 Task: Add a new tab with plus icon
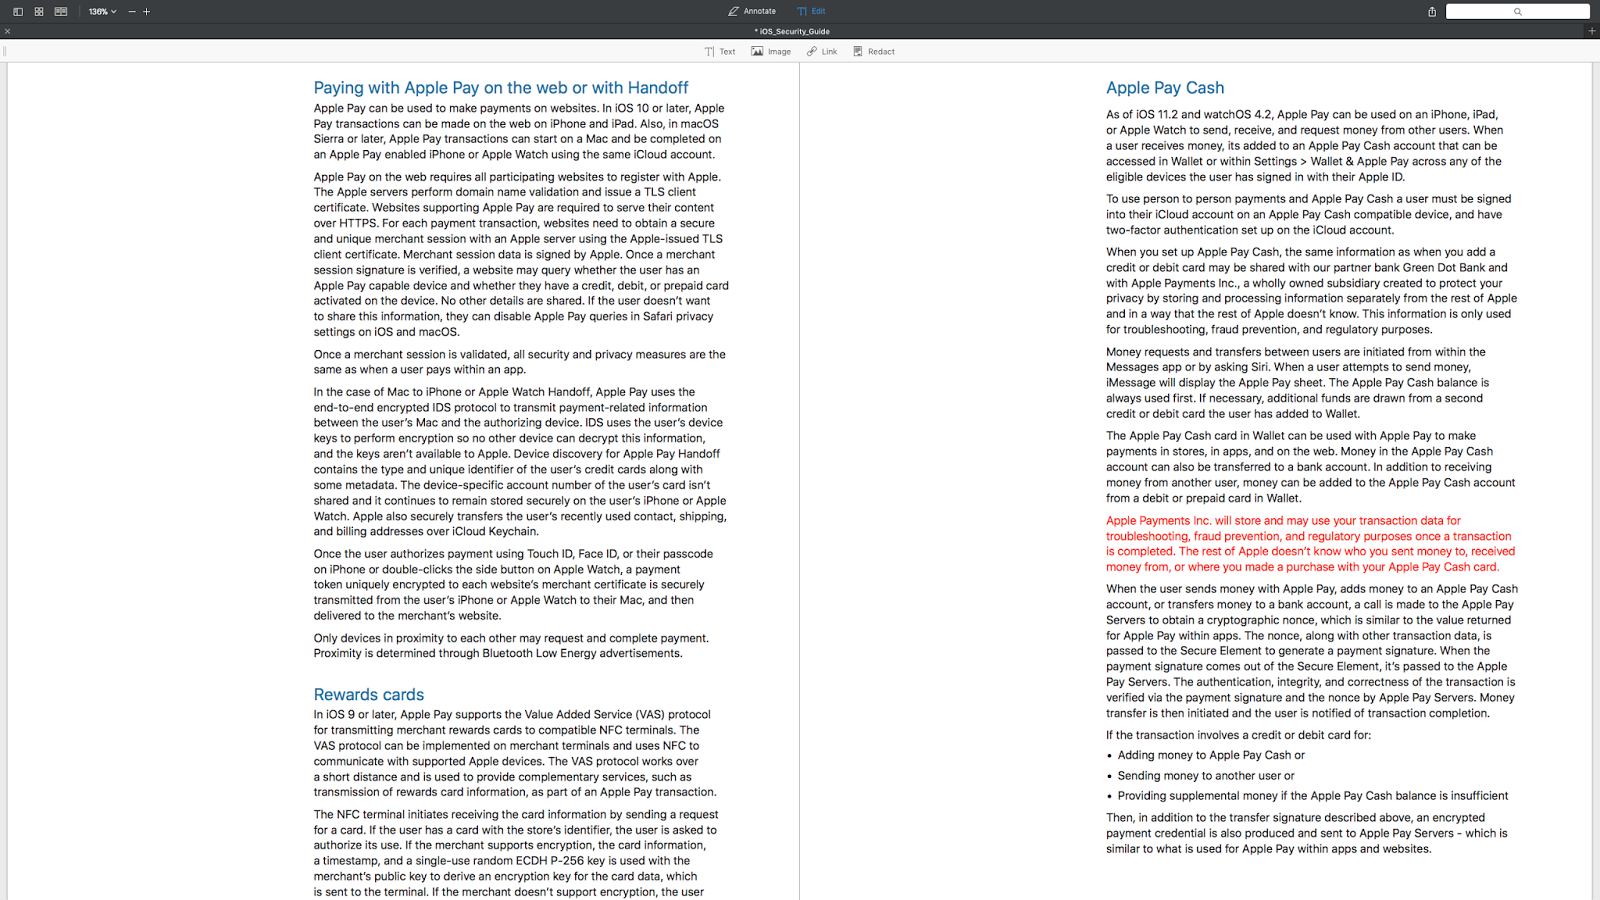click(x=1592, y=31)
